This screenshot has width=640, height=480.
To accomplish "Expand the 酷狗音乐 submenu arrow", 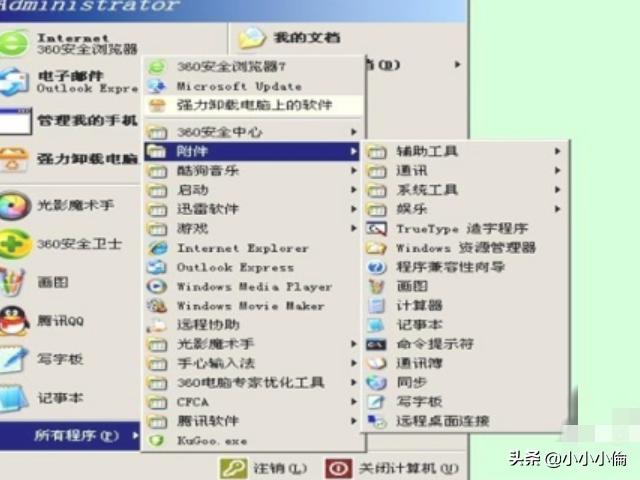I will coord(353,171).
